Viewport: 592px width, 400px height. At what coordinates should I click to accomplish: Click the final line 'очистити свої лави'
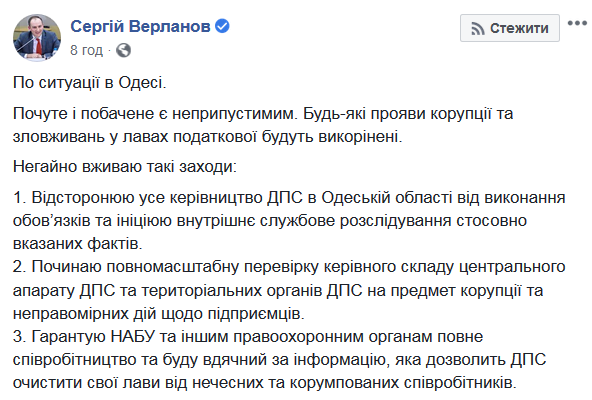tap(265, 383)
